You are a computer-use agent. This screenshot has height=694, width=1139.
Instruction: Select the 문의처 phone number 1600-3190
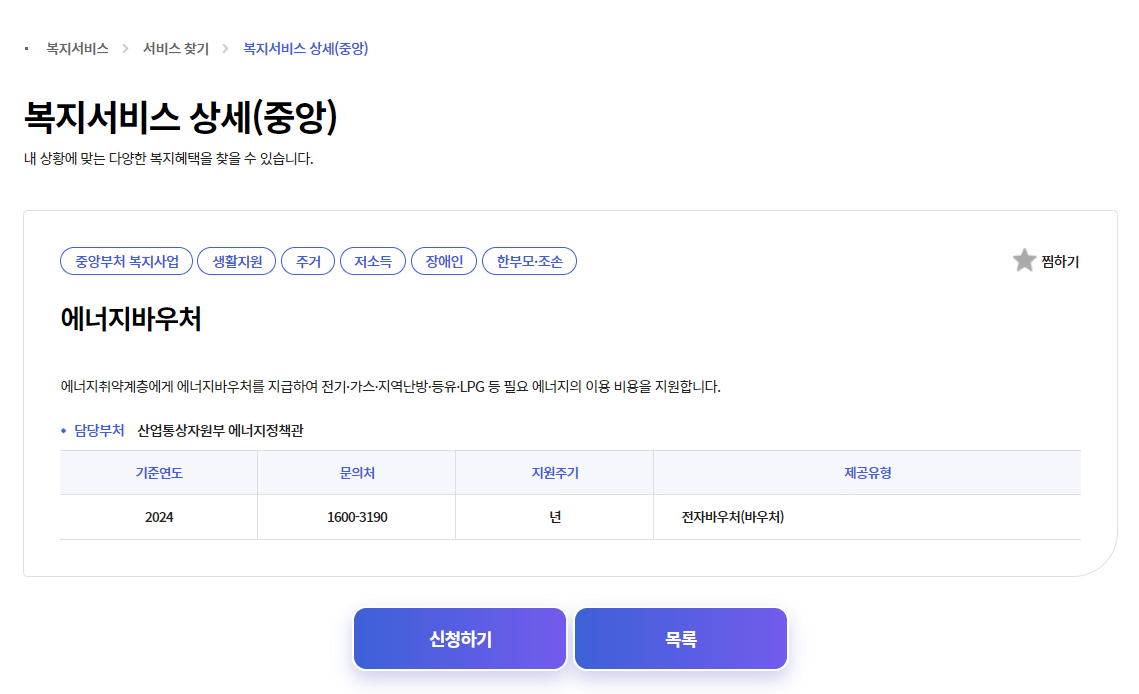355,516
